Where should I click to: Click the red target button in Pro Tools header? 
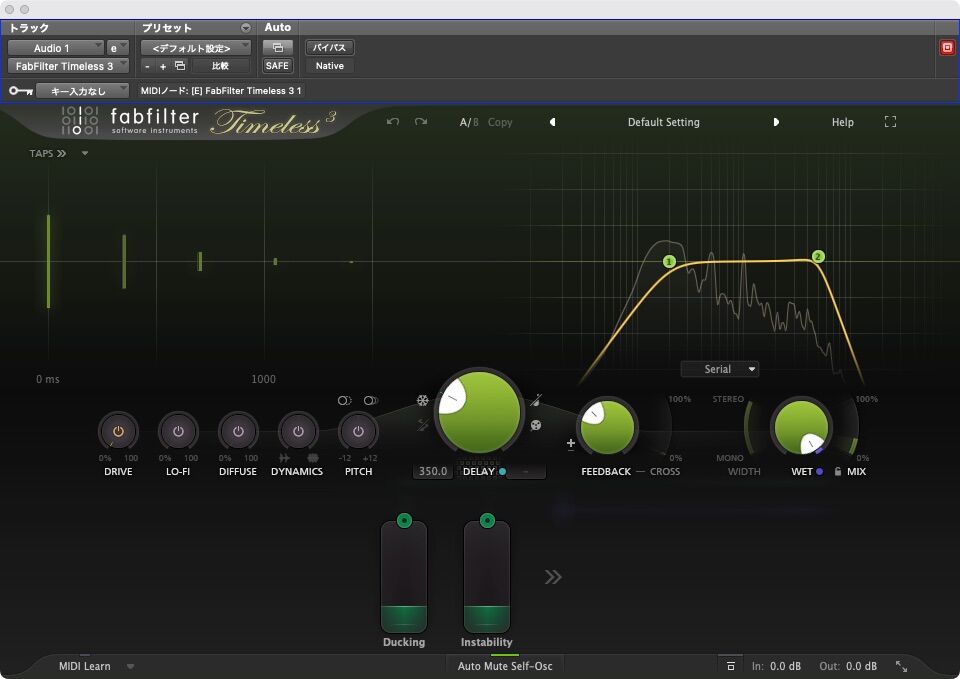pos(947,48)
